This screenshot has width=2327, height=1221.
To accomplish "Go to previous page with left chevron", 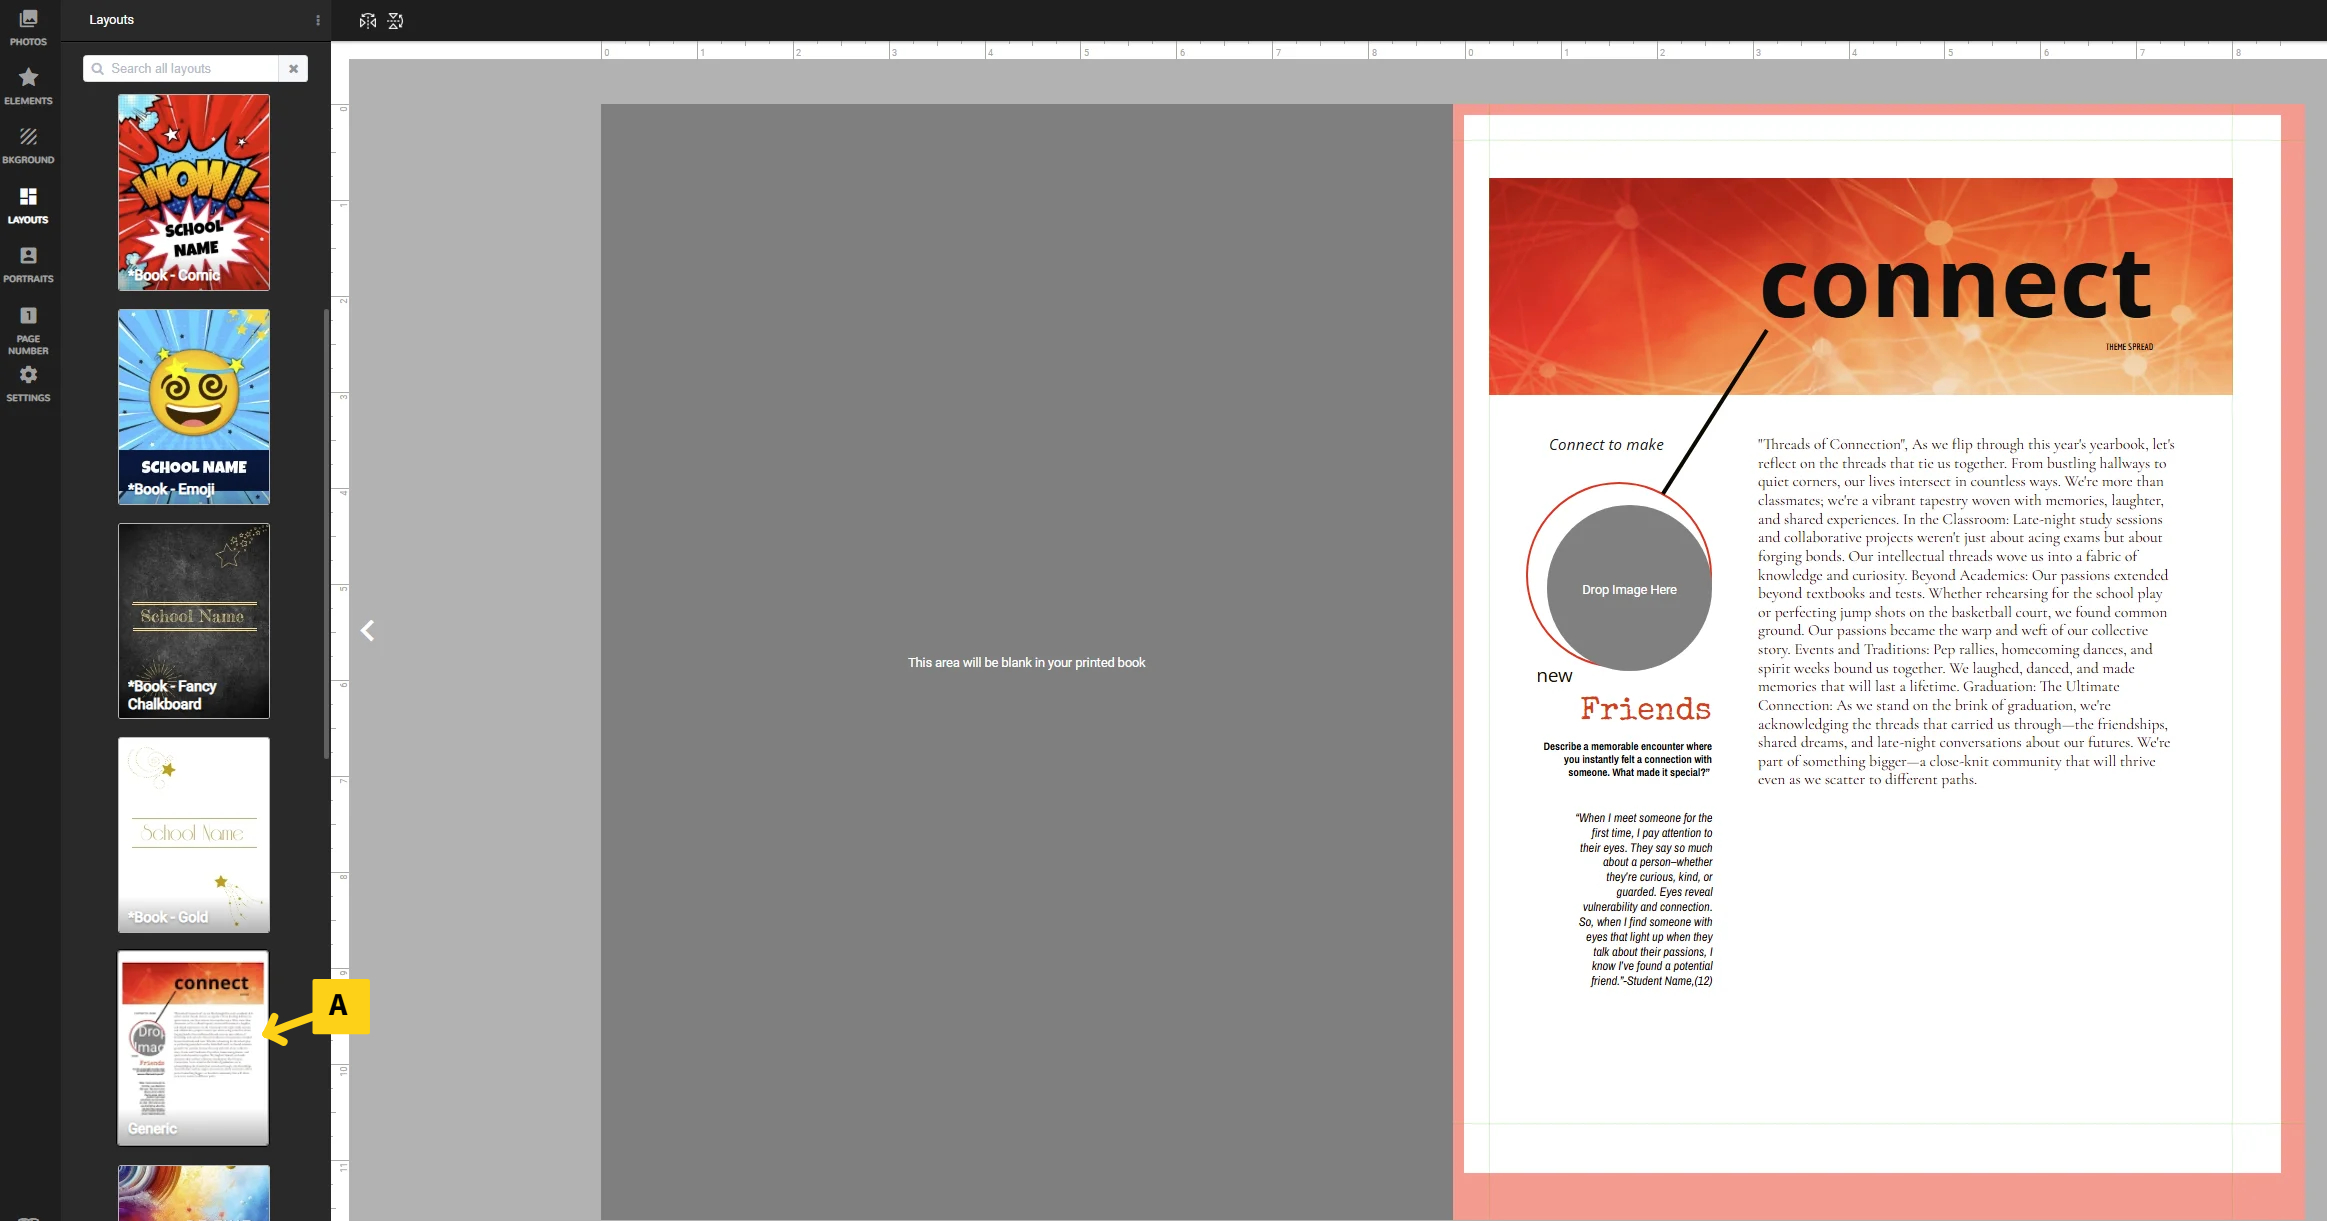I will 367,631.
